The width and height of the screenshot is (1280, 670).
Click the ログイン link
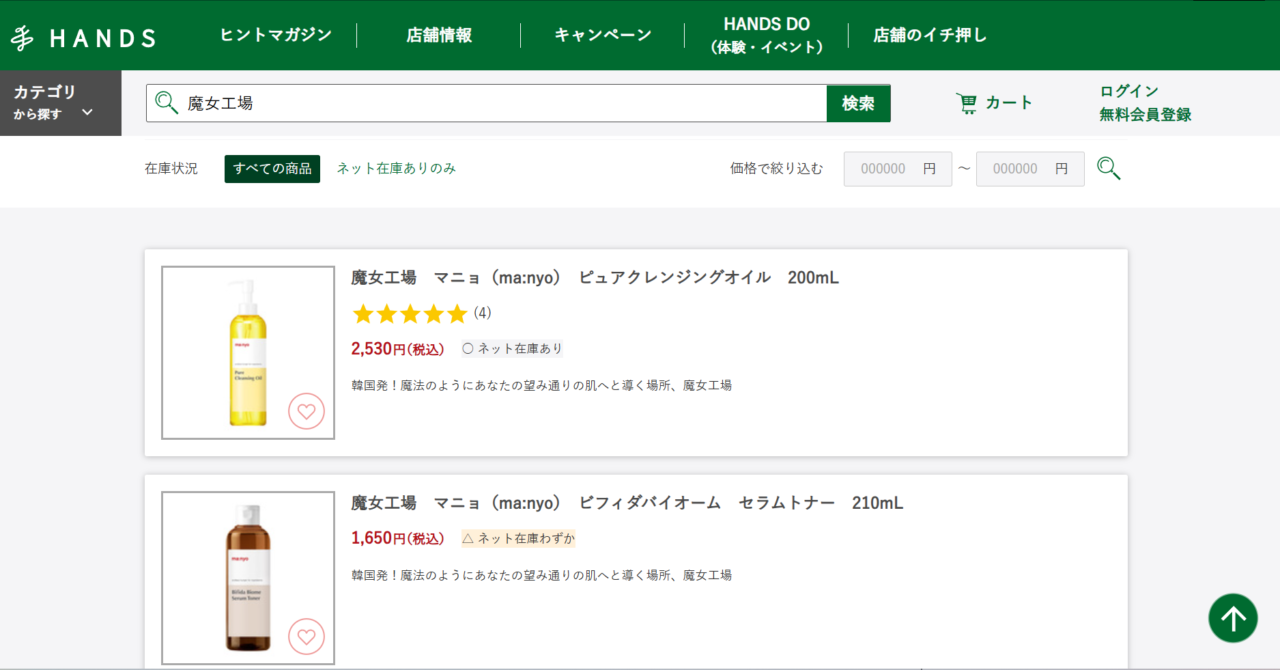(1129, 91)
